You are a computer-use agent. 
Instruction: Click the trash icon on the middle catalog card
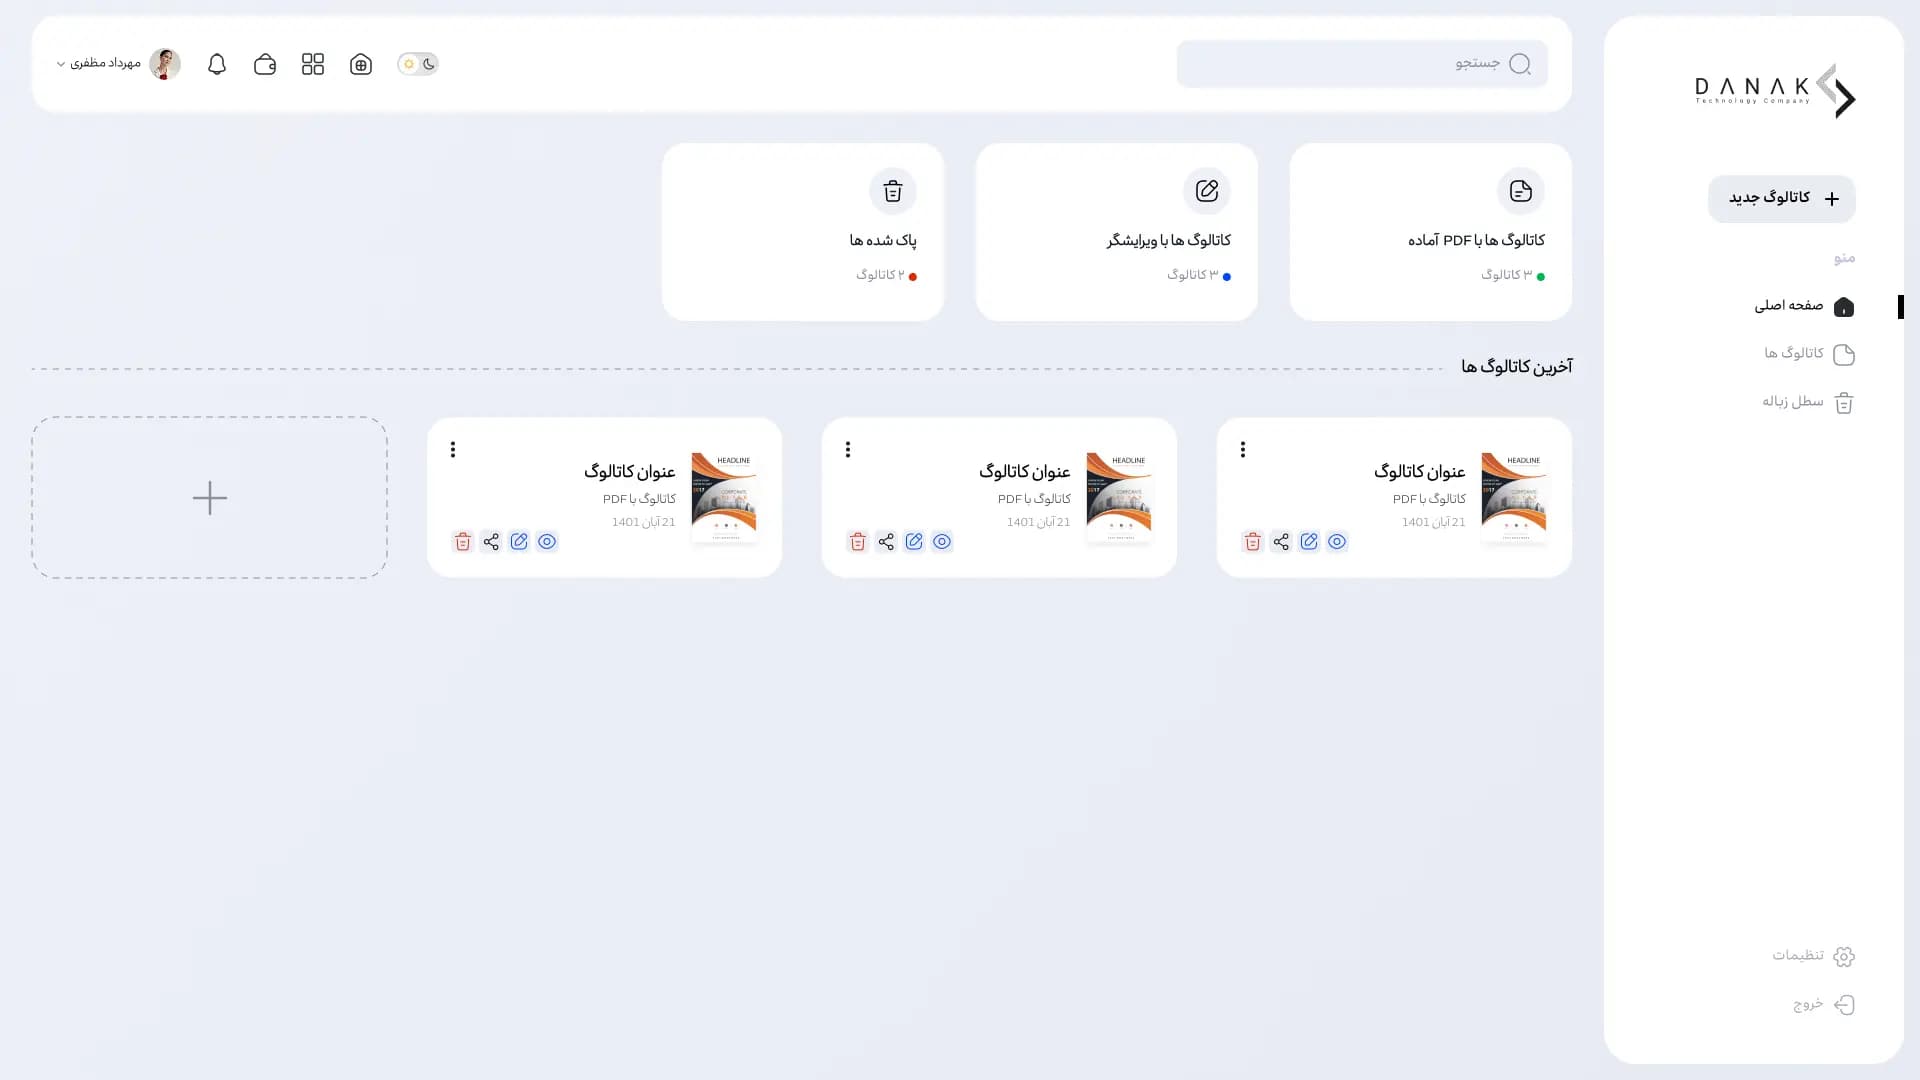858,542
